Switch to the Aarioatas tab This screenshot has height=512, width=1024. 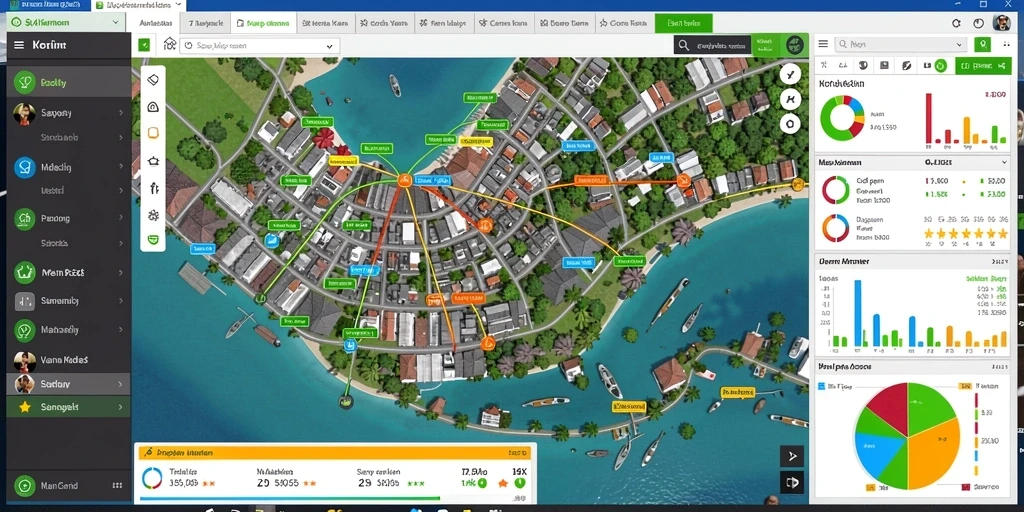pyautogui.click(x=156, y=24)
